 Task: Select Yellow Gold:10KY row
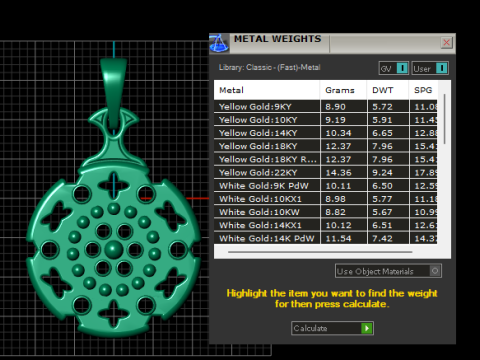coord(326,120)
